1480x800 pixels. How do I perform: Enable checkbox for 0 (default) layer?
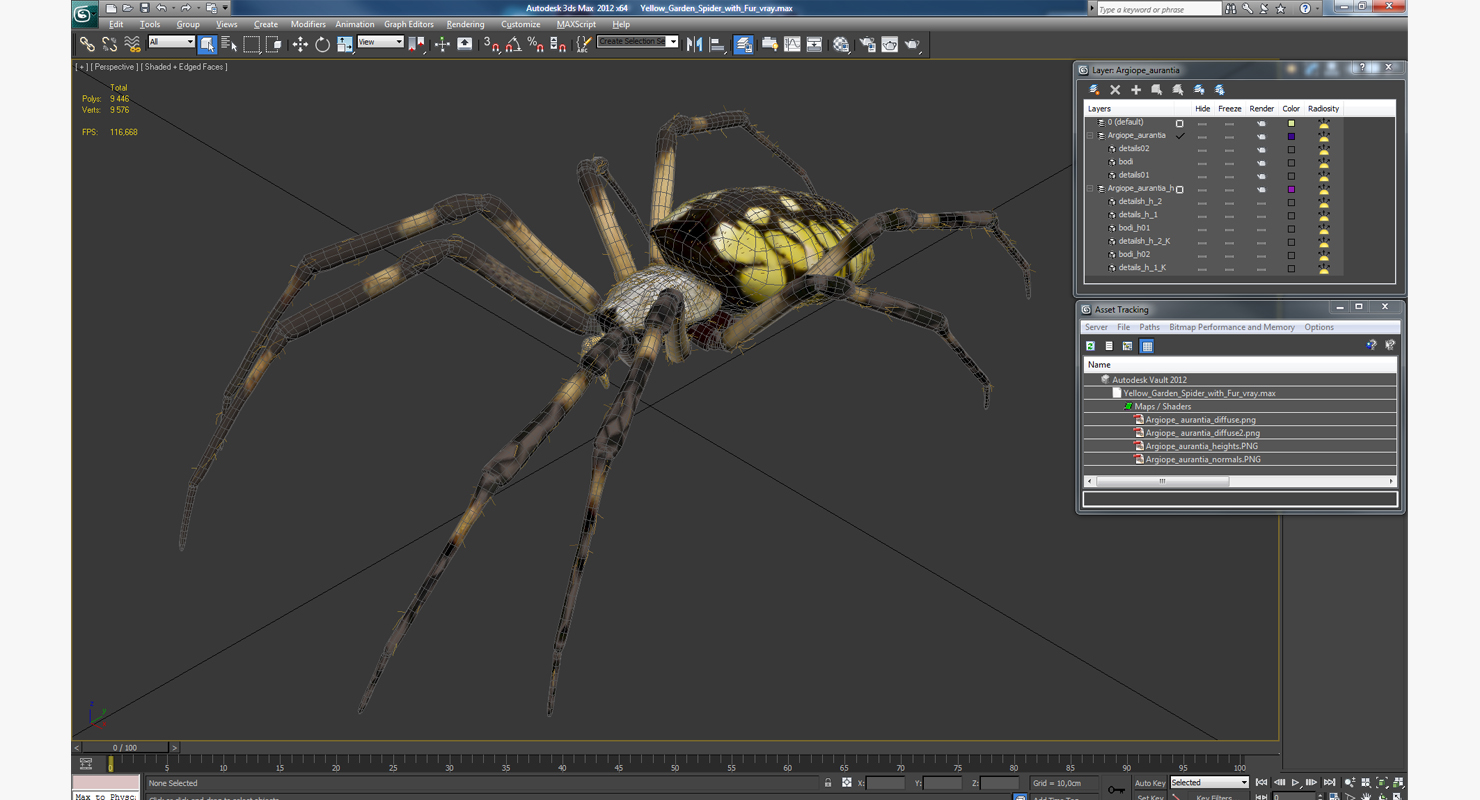pyautogui.click(x=1180, y=123)
